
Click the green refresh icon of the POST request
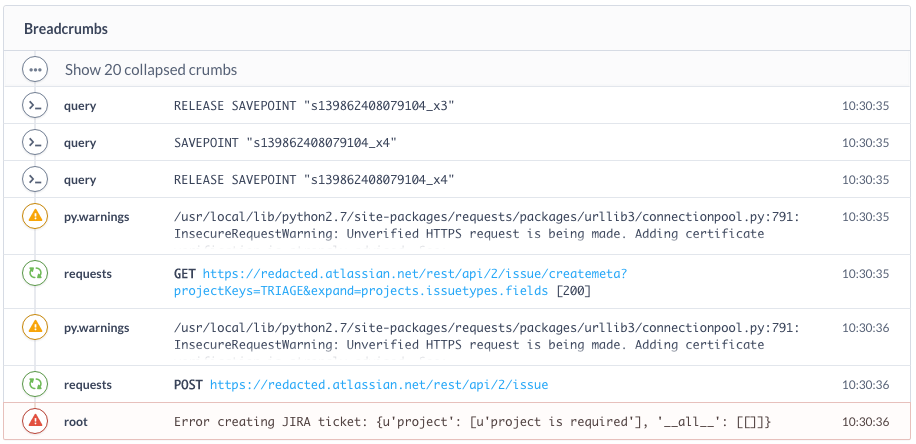coord(35,385)
